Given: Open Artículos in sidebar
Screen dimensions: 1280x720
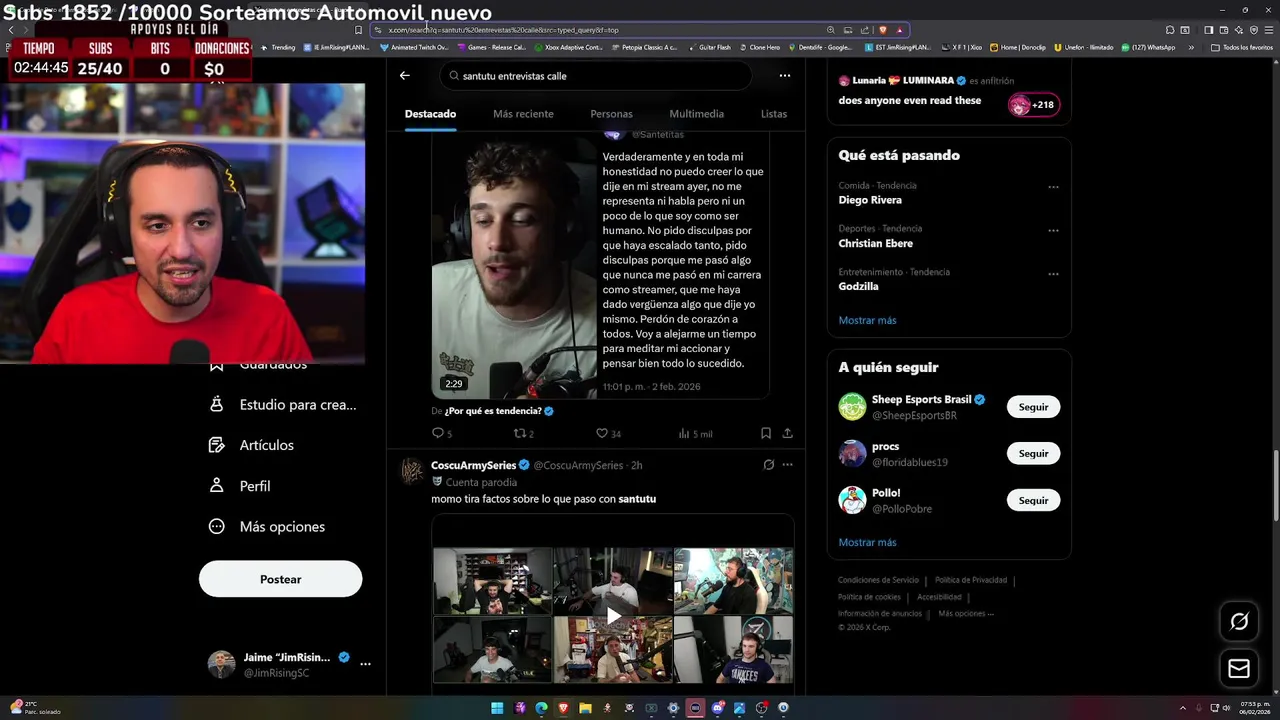Looking at the screenshot, I should [x=252, y=445].
